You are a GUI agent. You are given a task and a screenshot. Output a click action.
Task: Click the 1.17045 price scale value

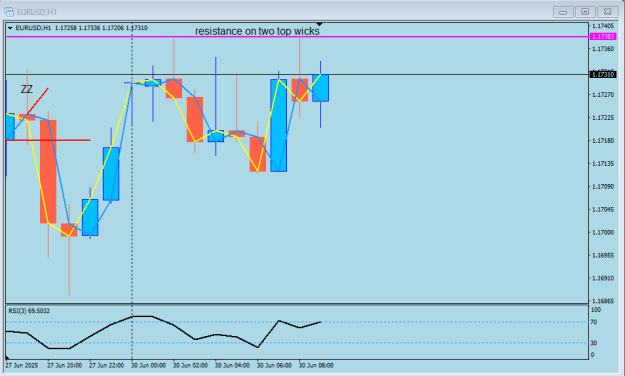point(603,209)
